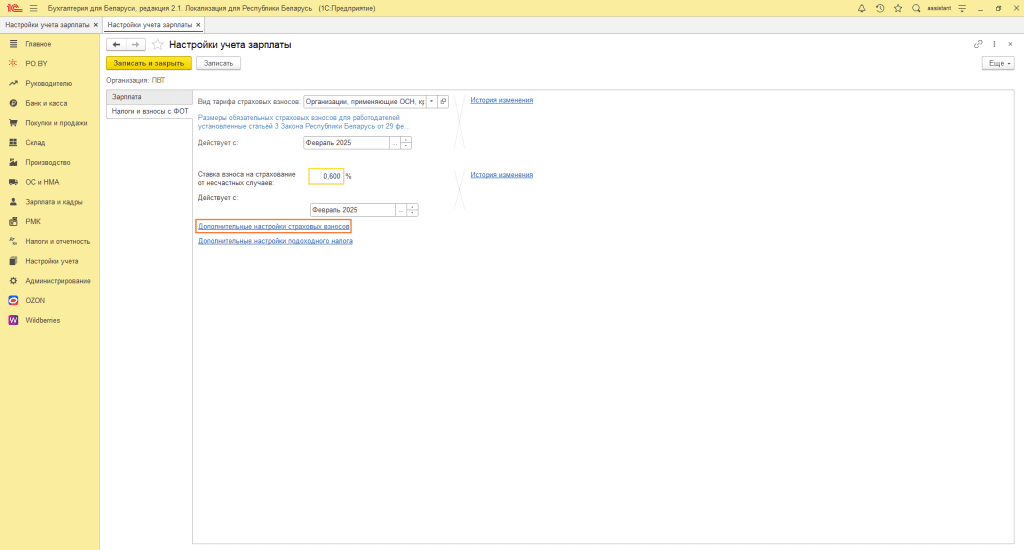Viewport: 1024px width, 550px height.
Task: Open Покупки и продажи section
Action: pos(50,123)
